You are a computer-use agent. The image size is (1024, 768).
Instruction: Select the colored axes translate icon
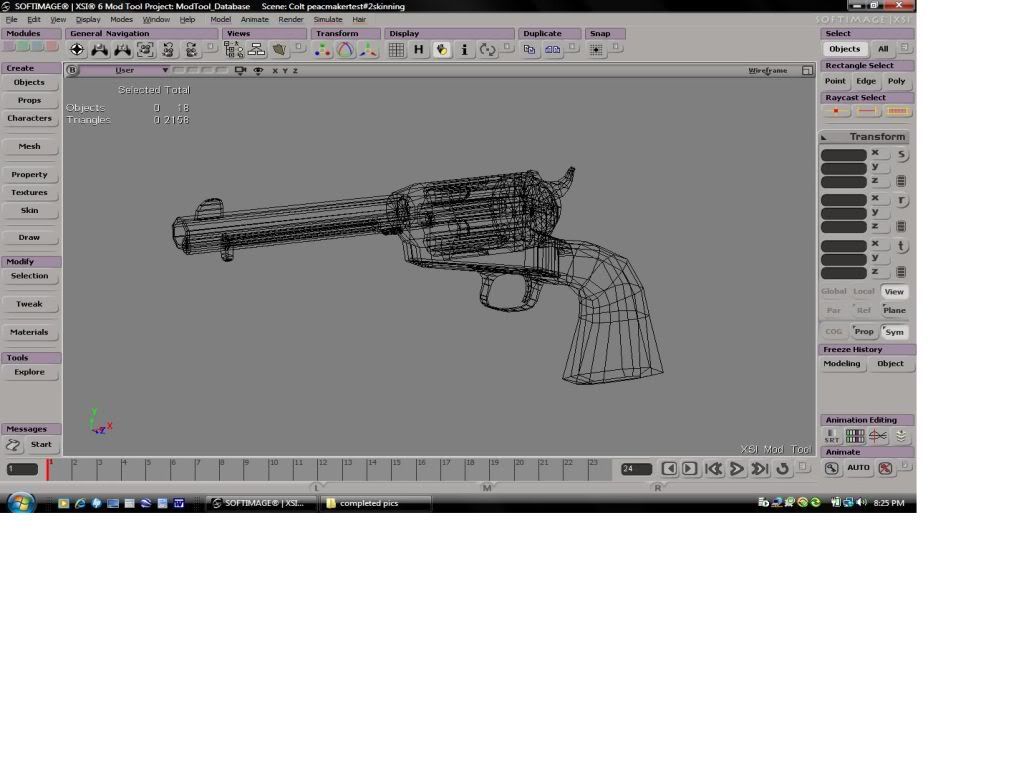tap(368, 50)
